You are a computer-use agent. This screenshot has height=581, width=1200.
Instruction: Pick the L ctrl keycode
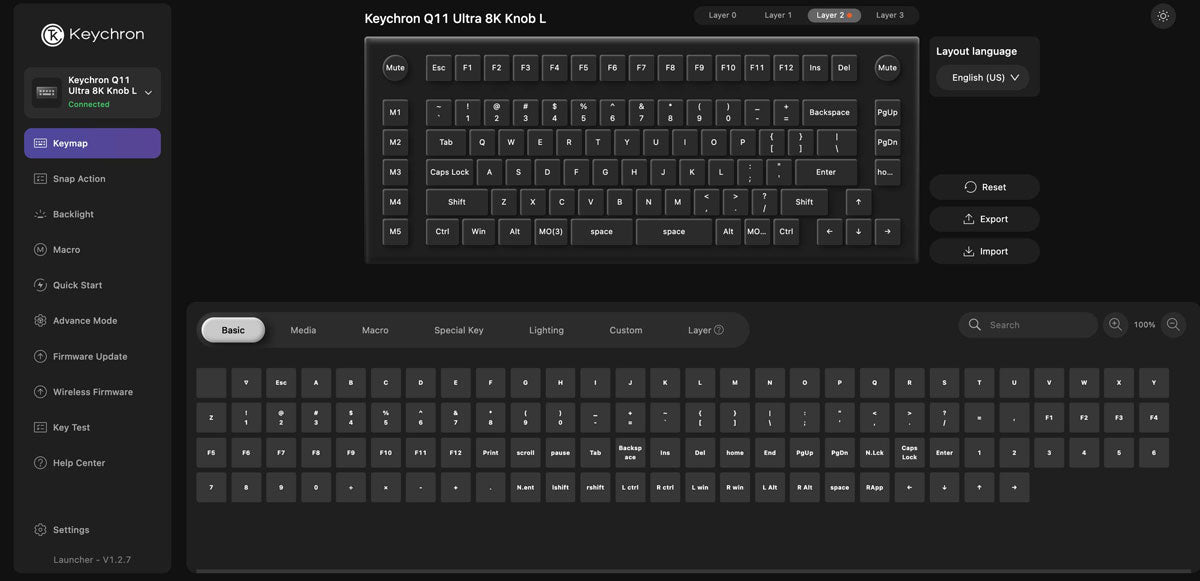tap(630, 487)
